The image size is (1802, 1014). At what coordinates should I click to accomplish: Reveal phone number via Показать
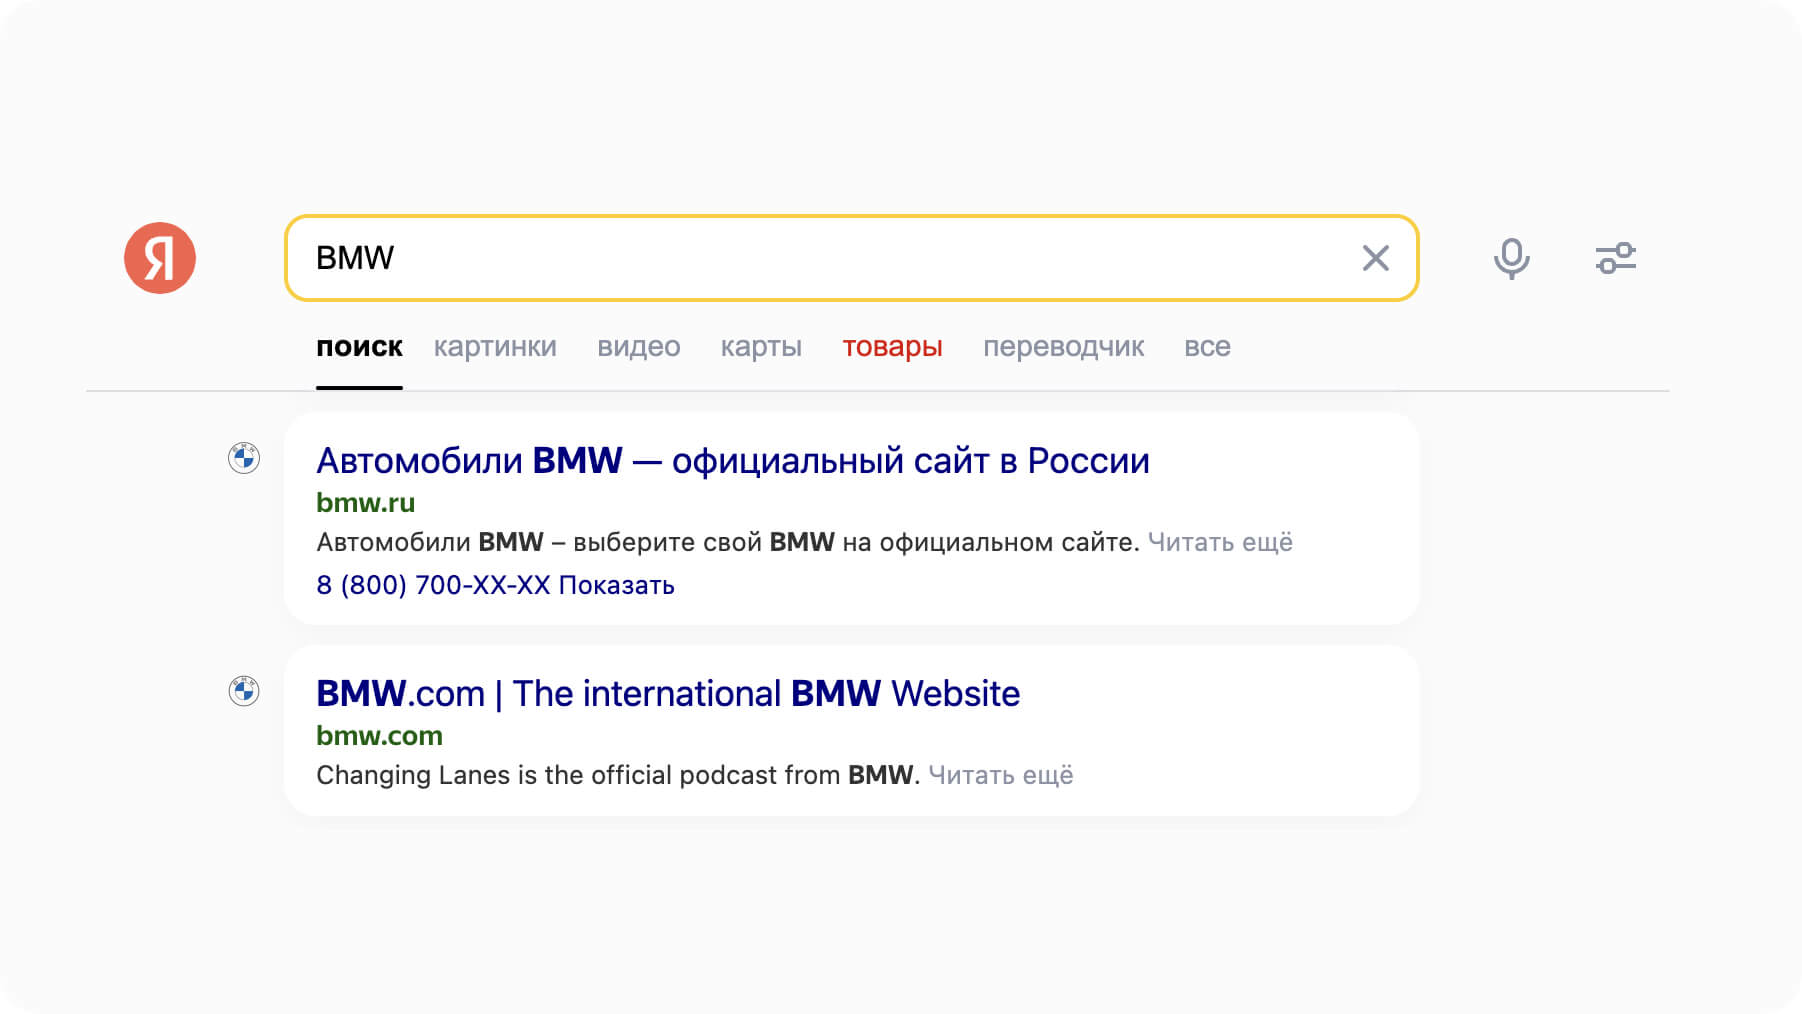pos(616,585)
